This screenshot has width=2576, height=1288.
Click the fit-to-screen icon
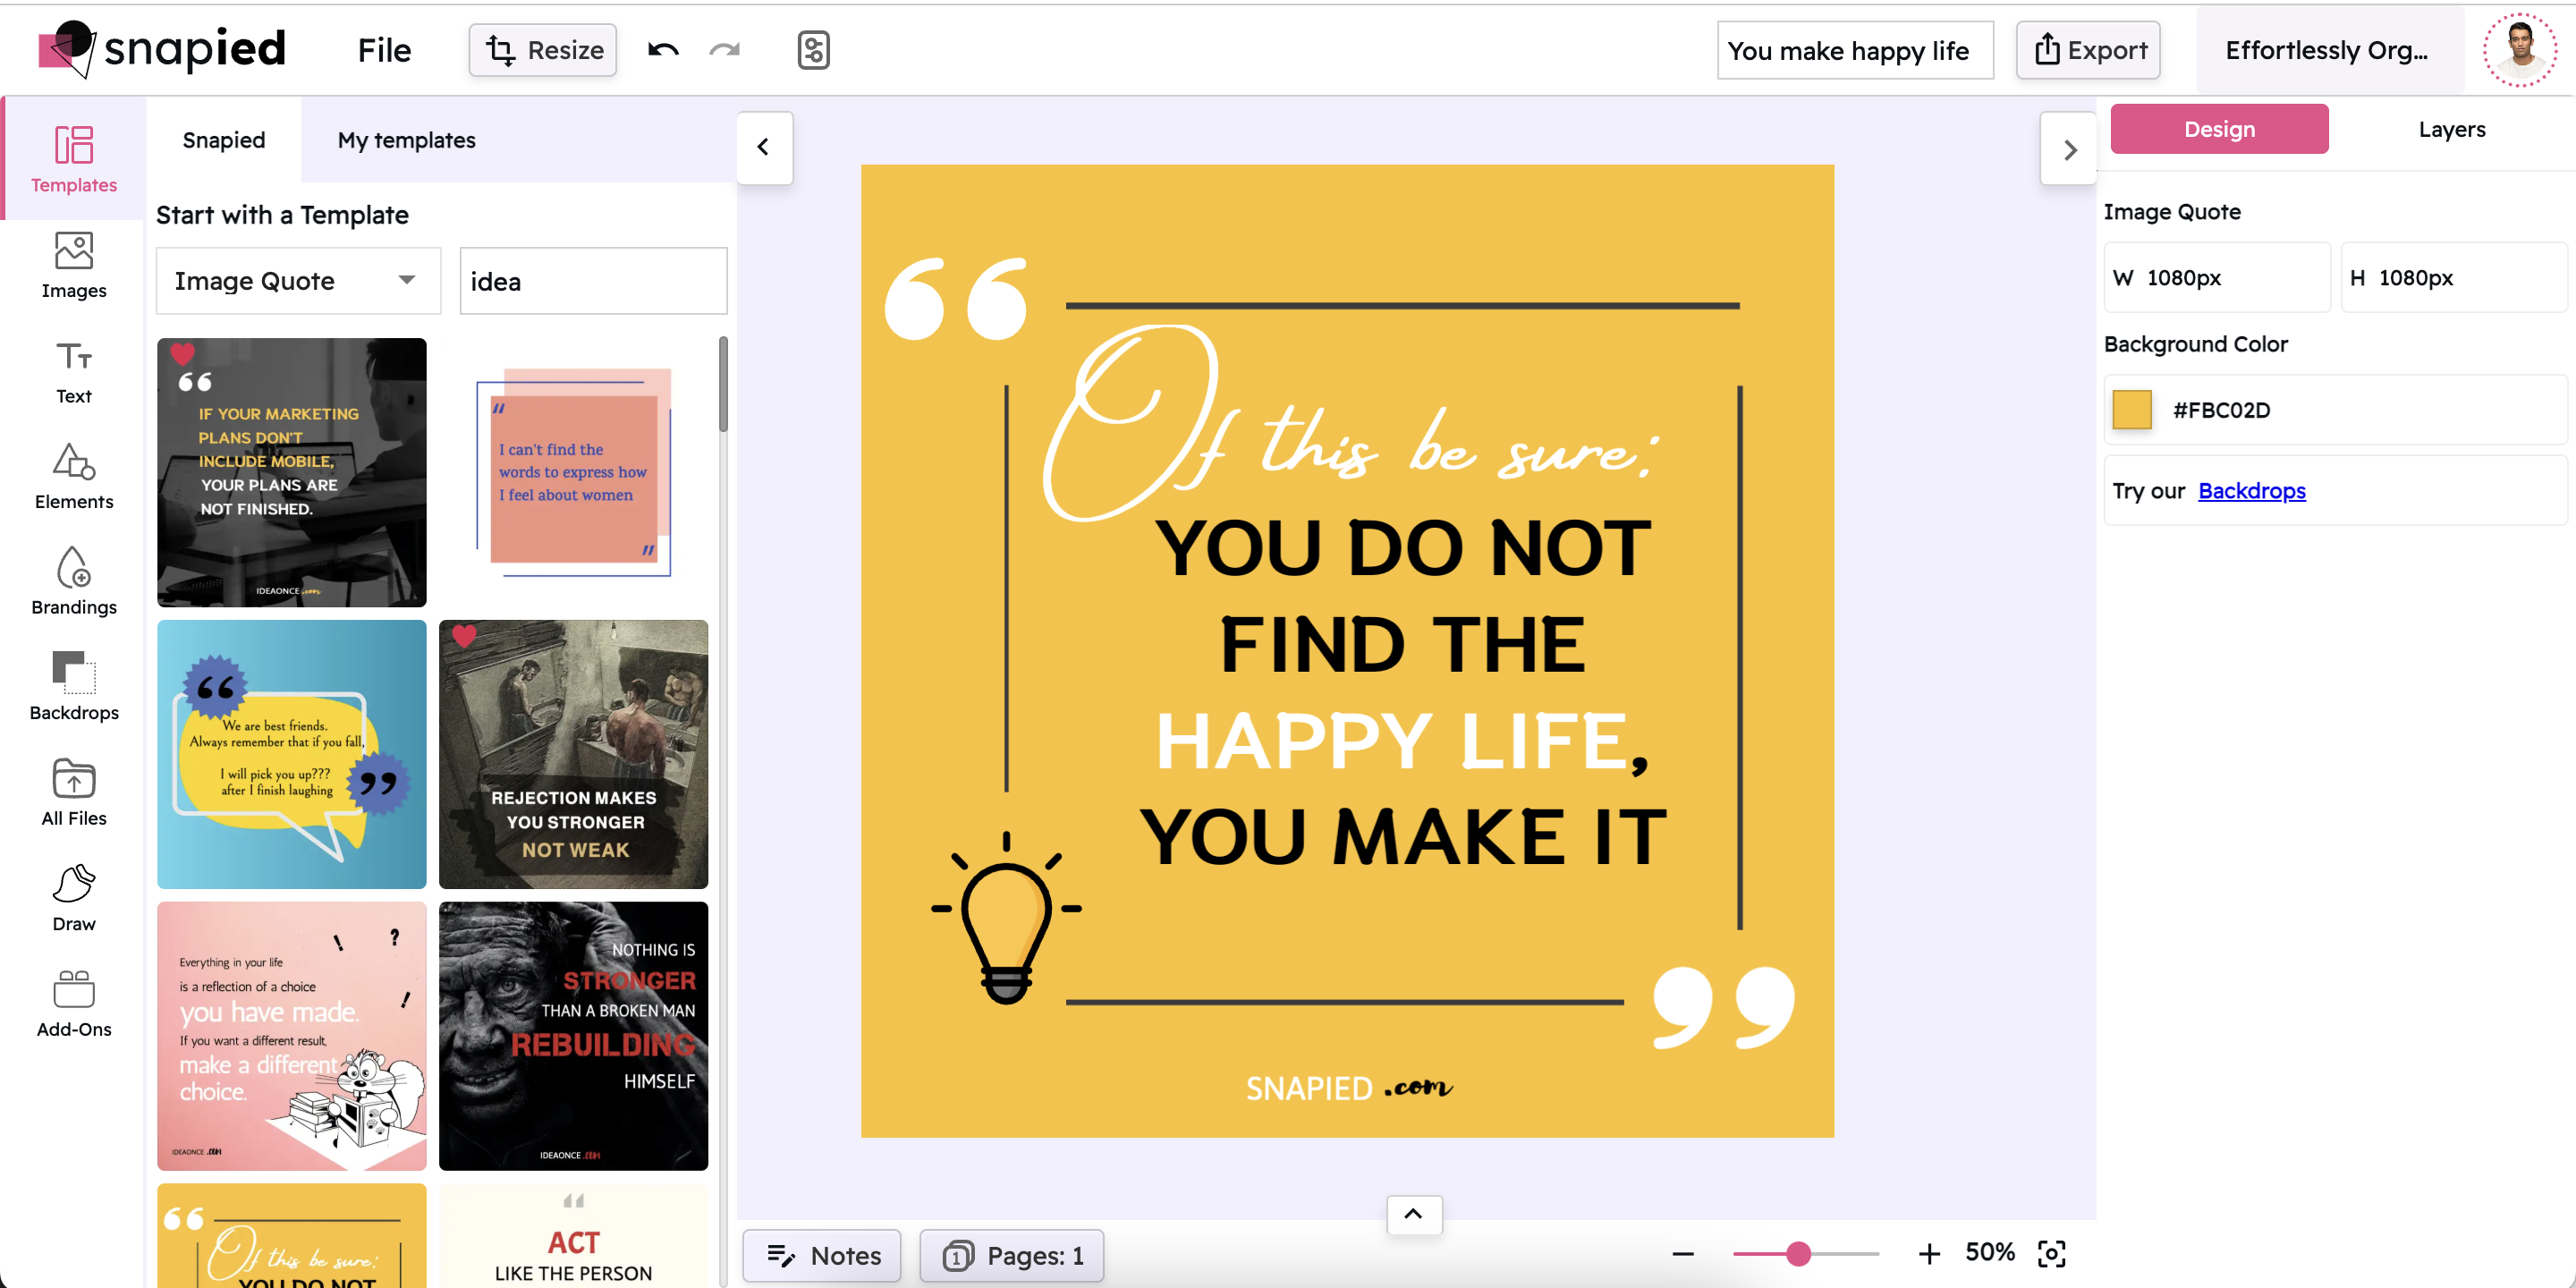point(2051,1254)
